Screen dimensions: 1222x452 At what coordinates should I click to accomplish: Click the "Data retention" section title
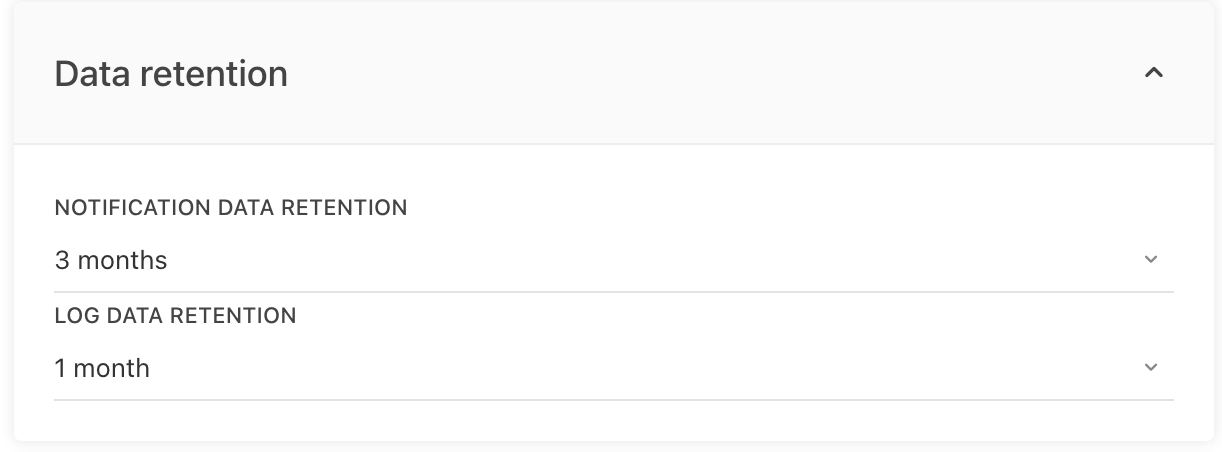click(x=171, y=74)
